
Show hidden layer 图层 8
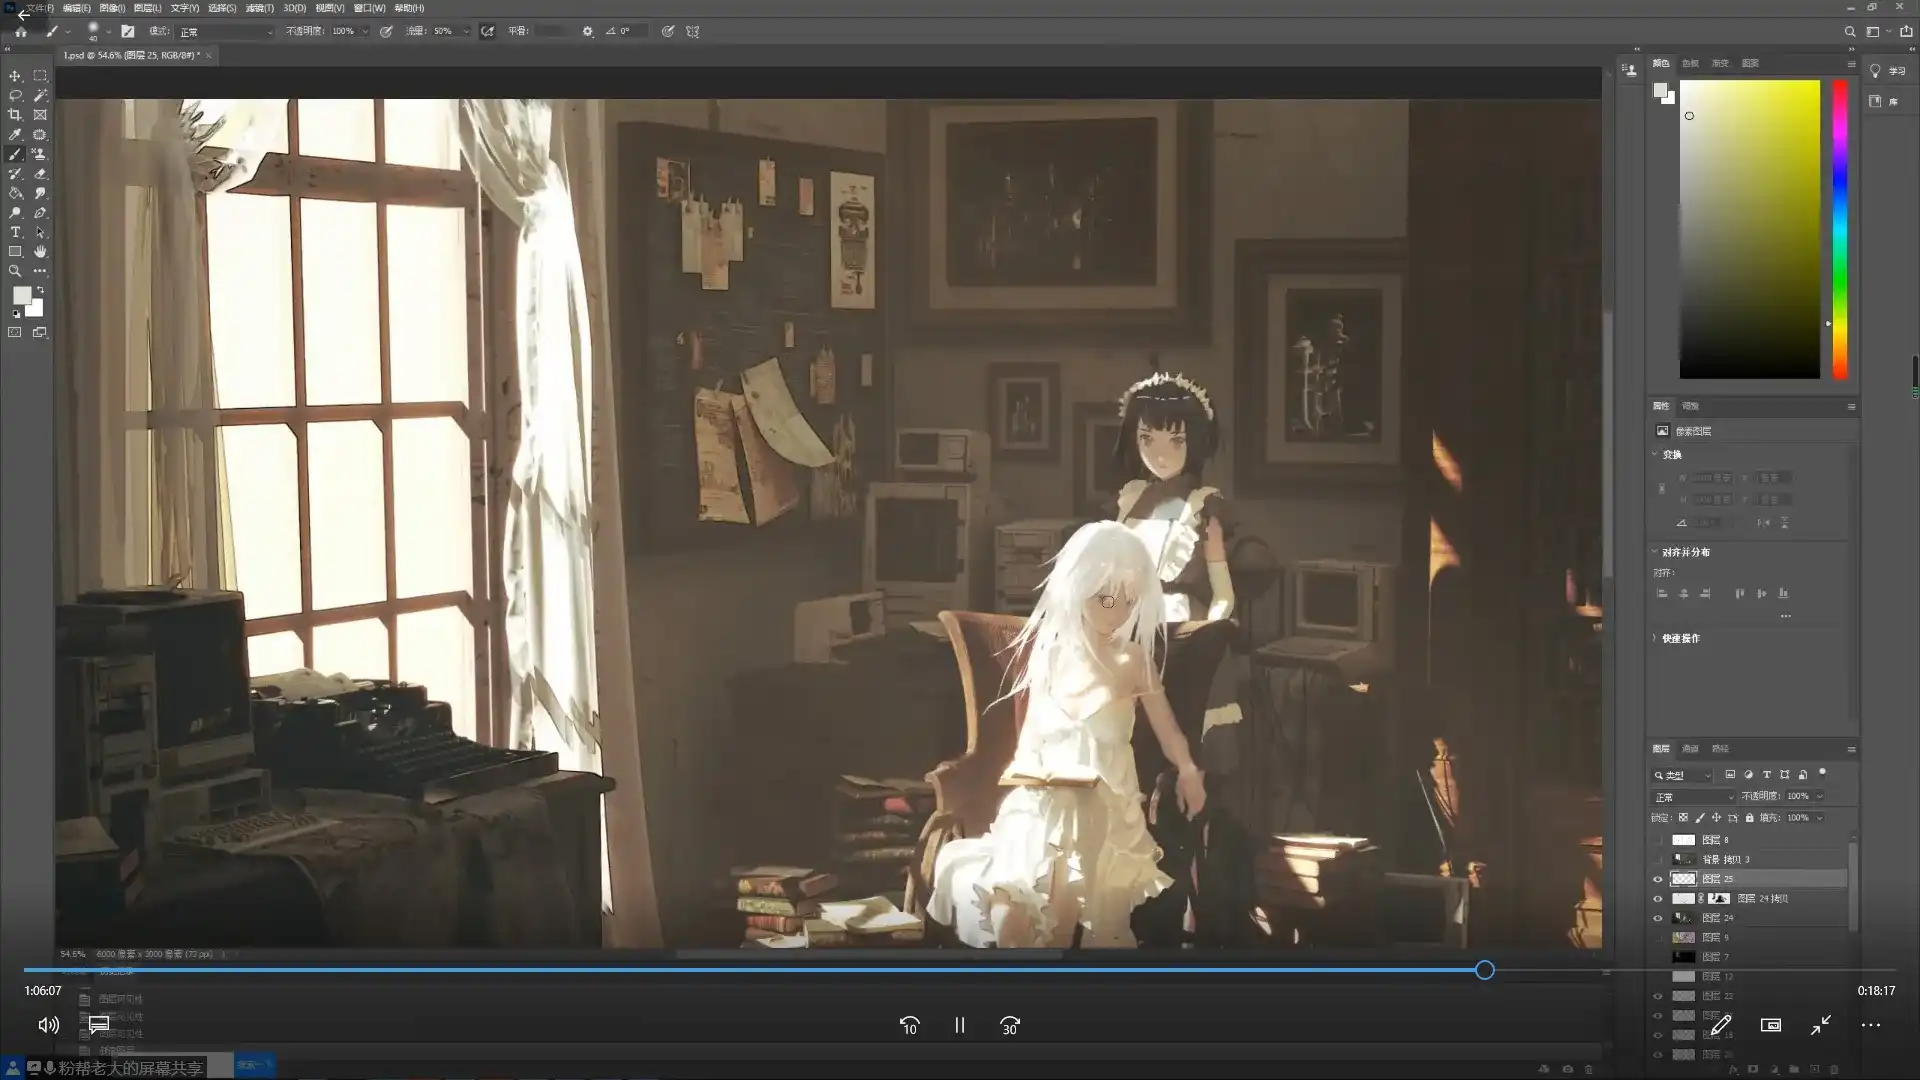pos(1658,840)
